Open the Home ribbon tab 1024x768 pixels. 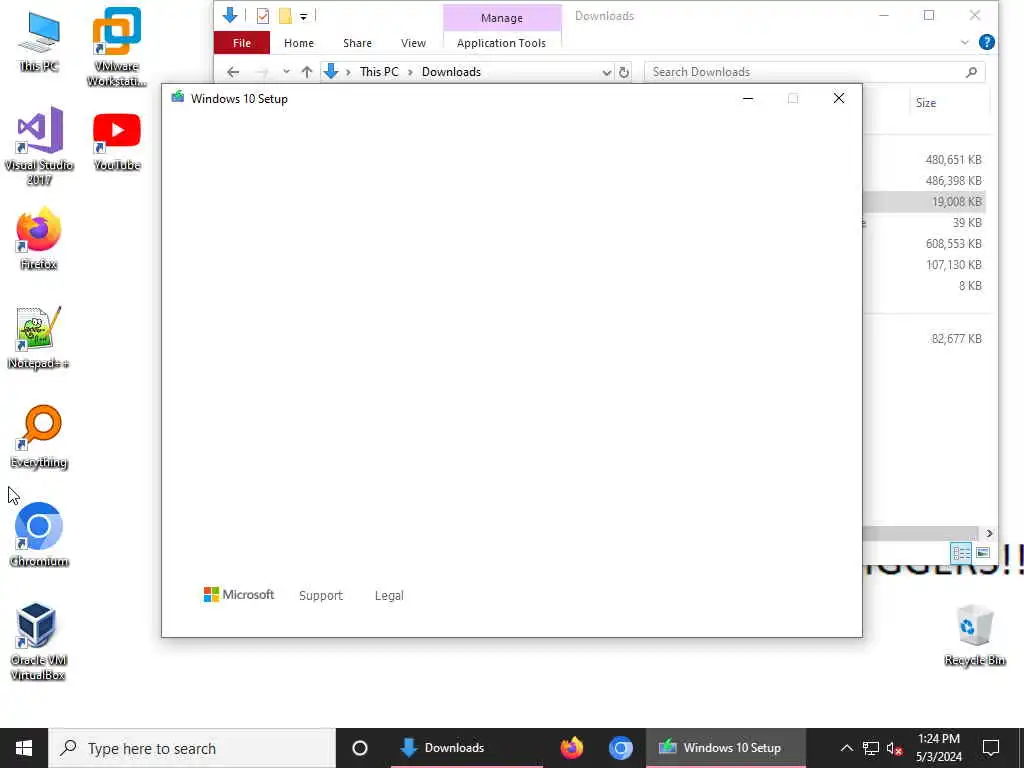pos(299,43)
